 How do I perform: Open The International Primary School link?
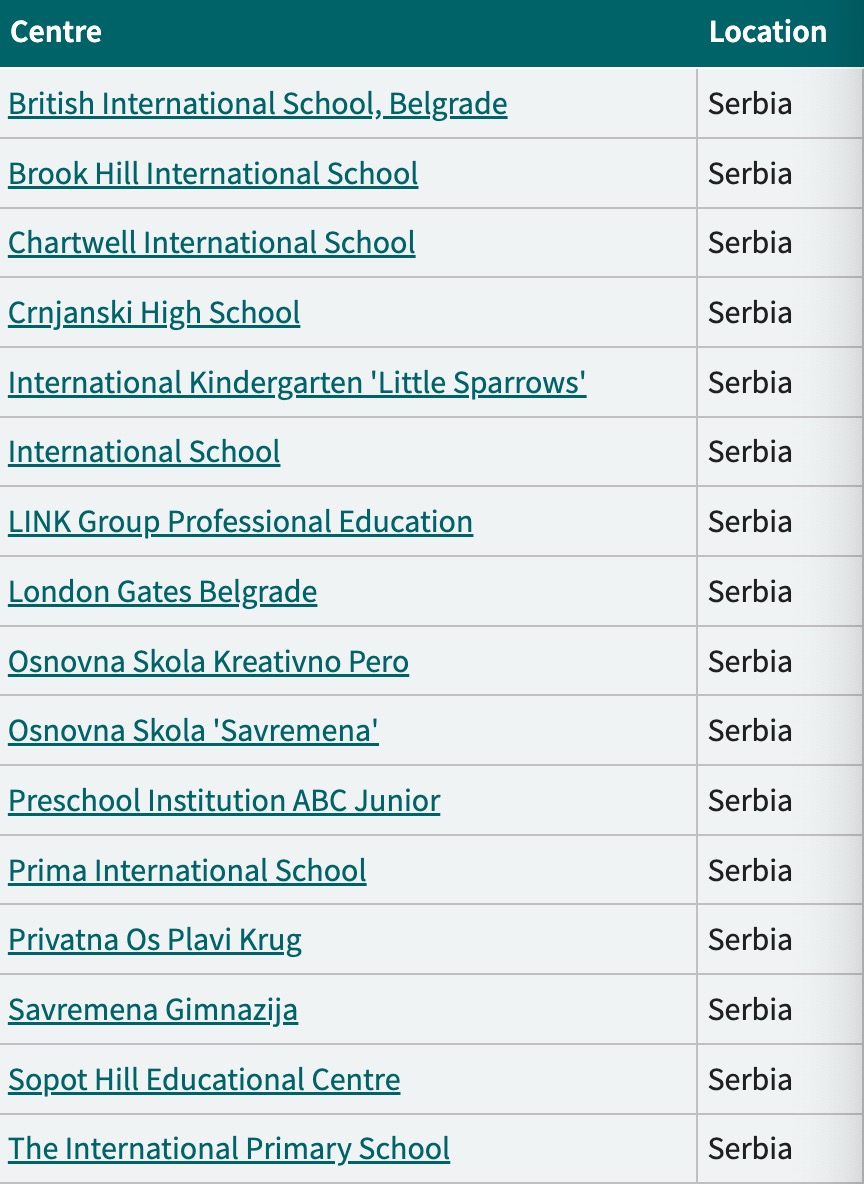229,1149
